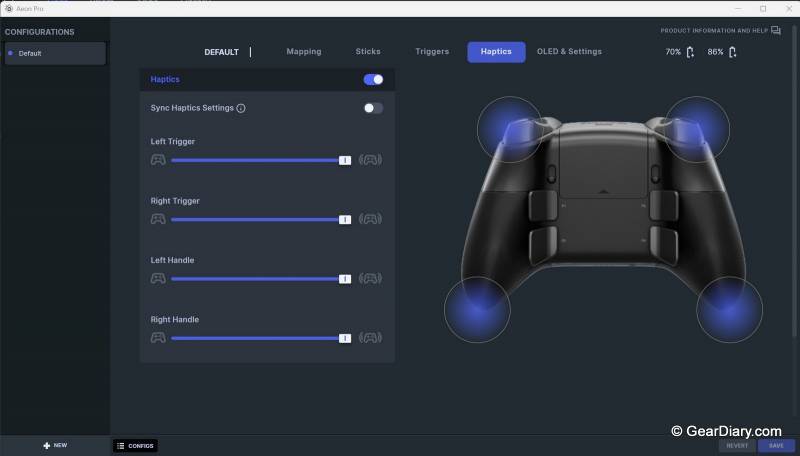
Task: Switch to the Mapping tab
Action: (304, 52)
